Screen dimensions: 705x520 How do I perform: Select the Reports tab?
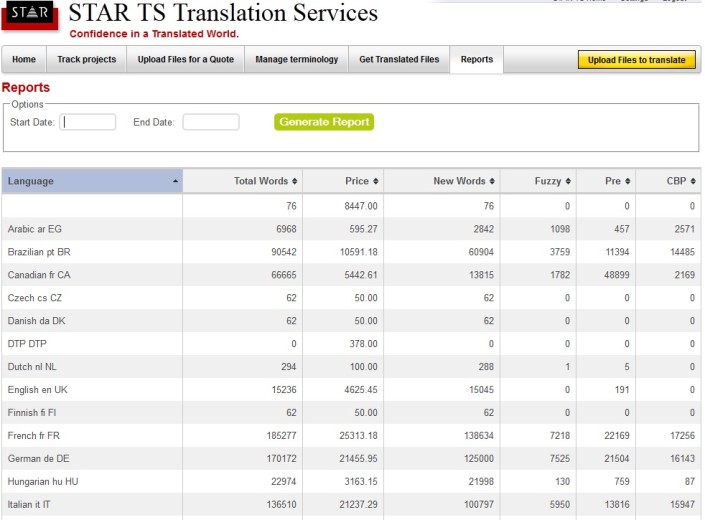477,60
